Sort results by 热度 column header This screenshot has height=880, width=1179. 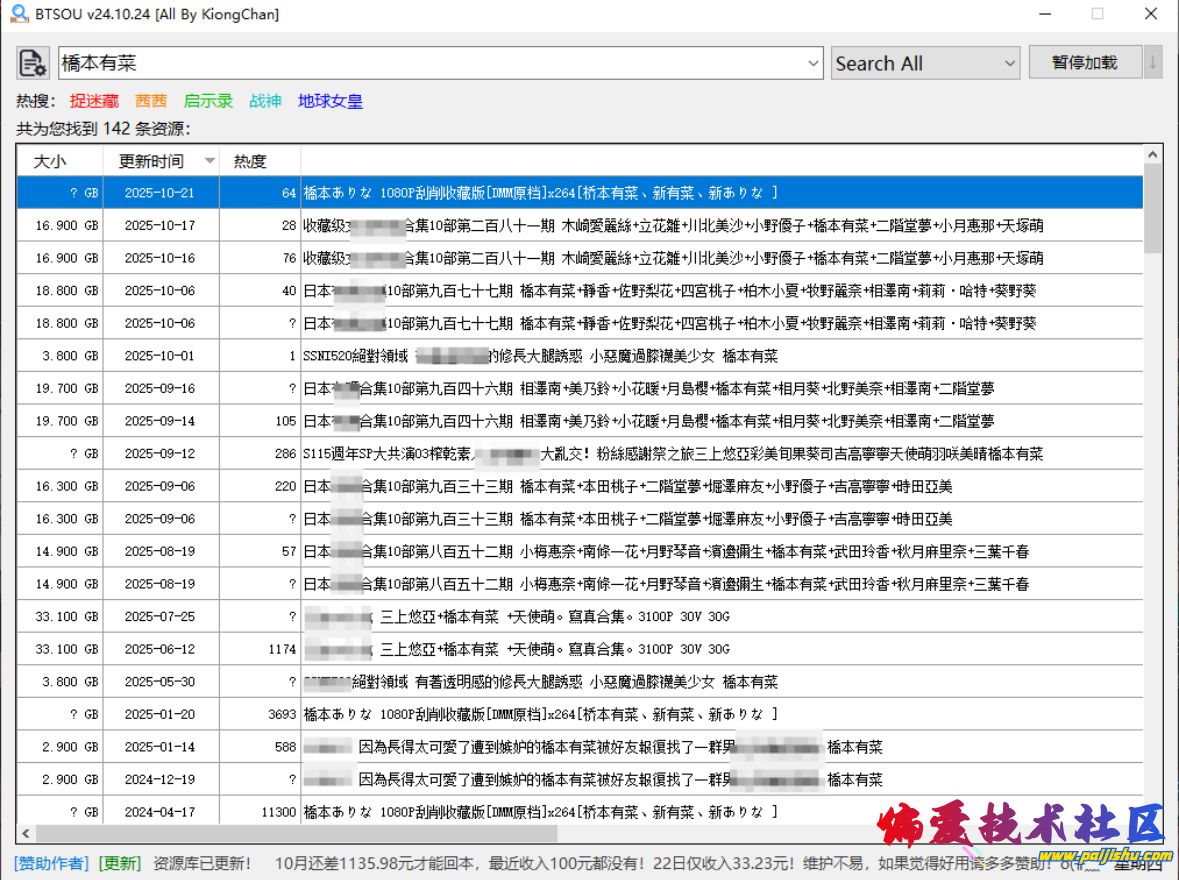coord(250,161)
